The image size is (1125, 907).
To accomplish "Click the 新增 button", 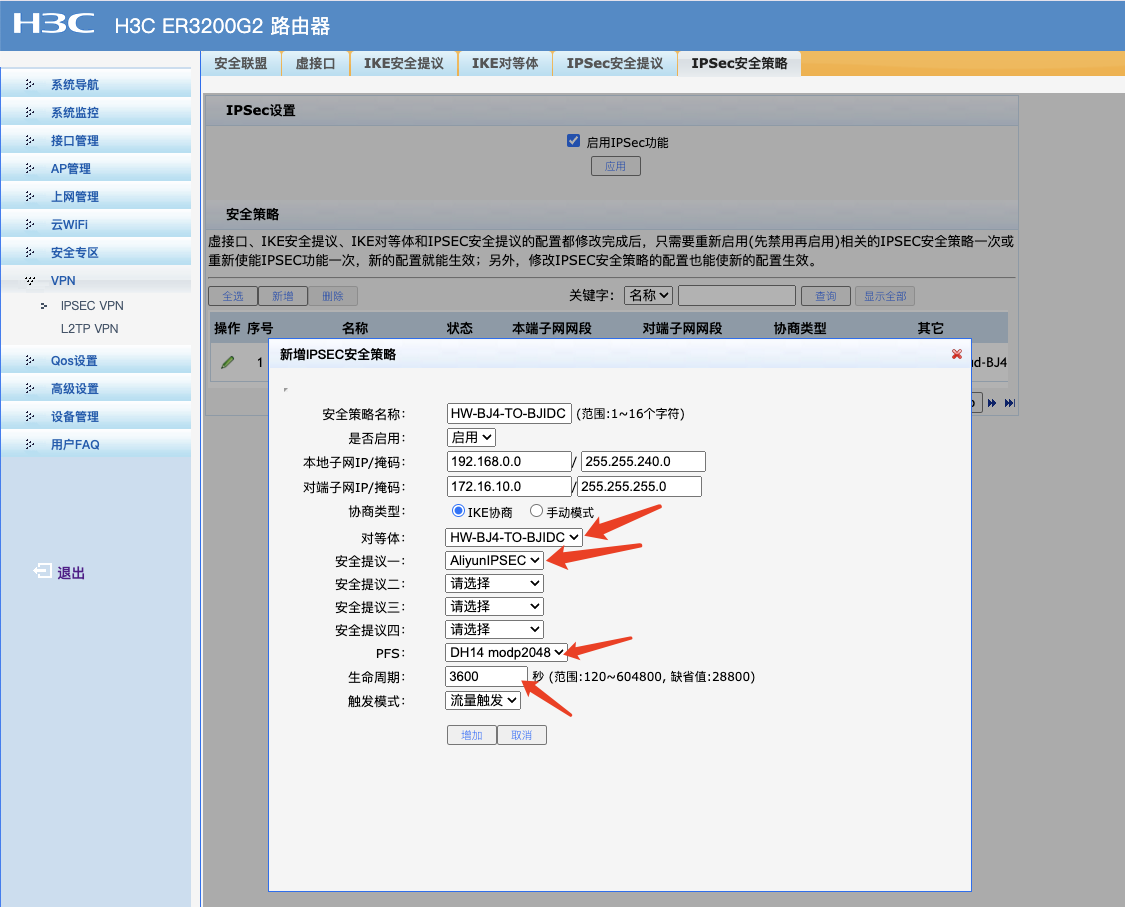I will click(283, 296).
